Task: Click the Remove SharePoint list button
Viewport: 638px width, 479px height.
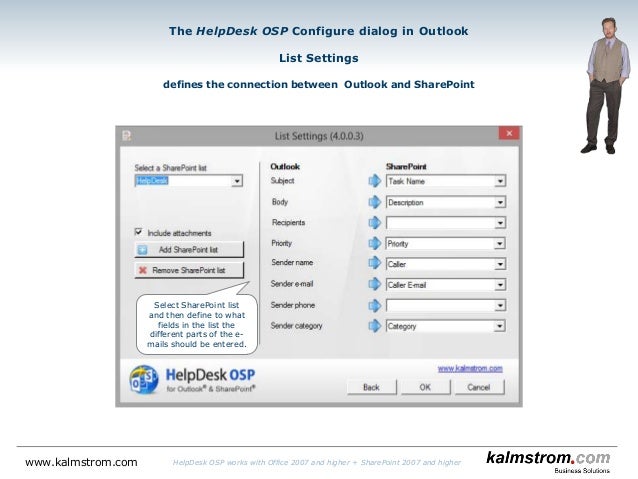Action: pyautogui.click(x=189, y=270)
